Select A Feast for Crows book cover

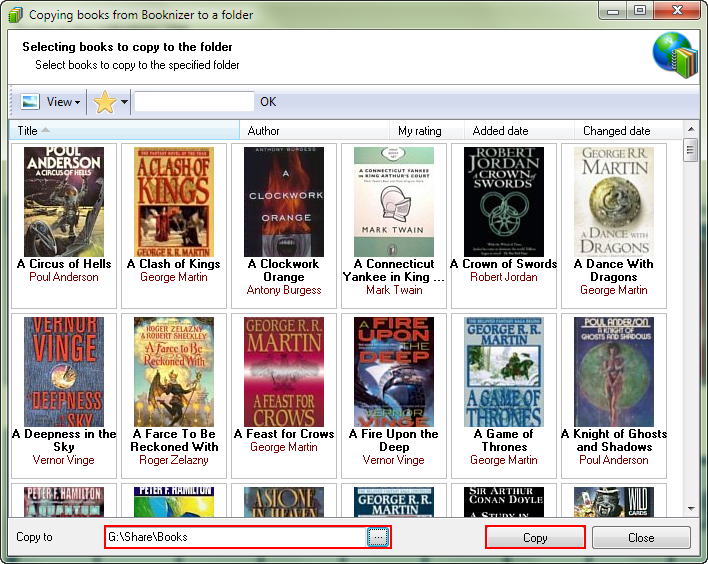click(x=284, y=372)
